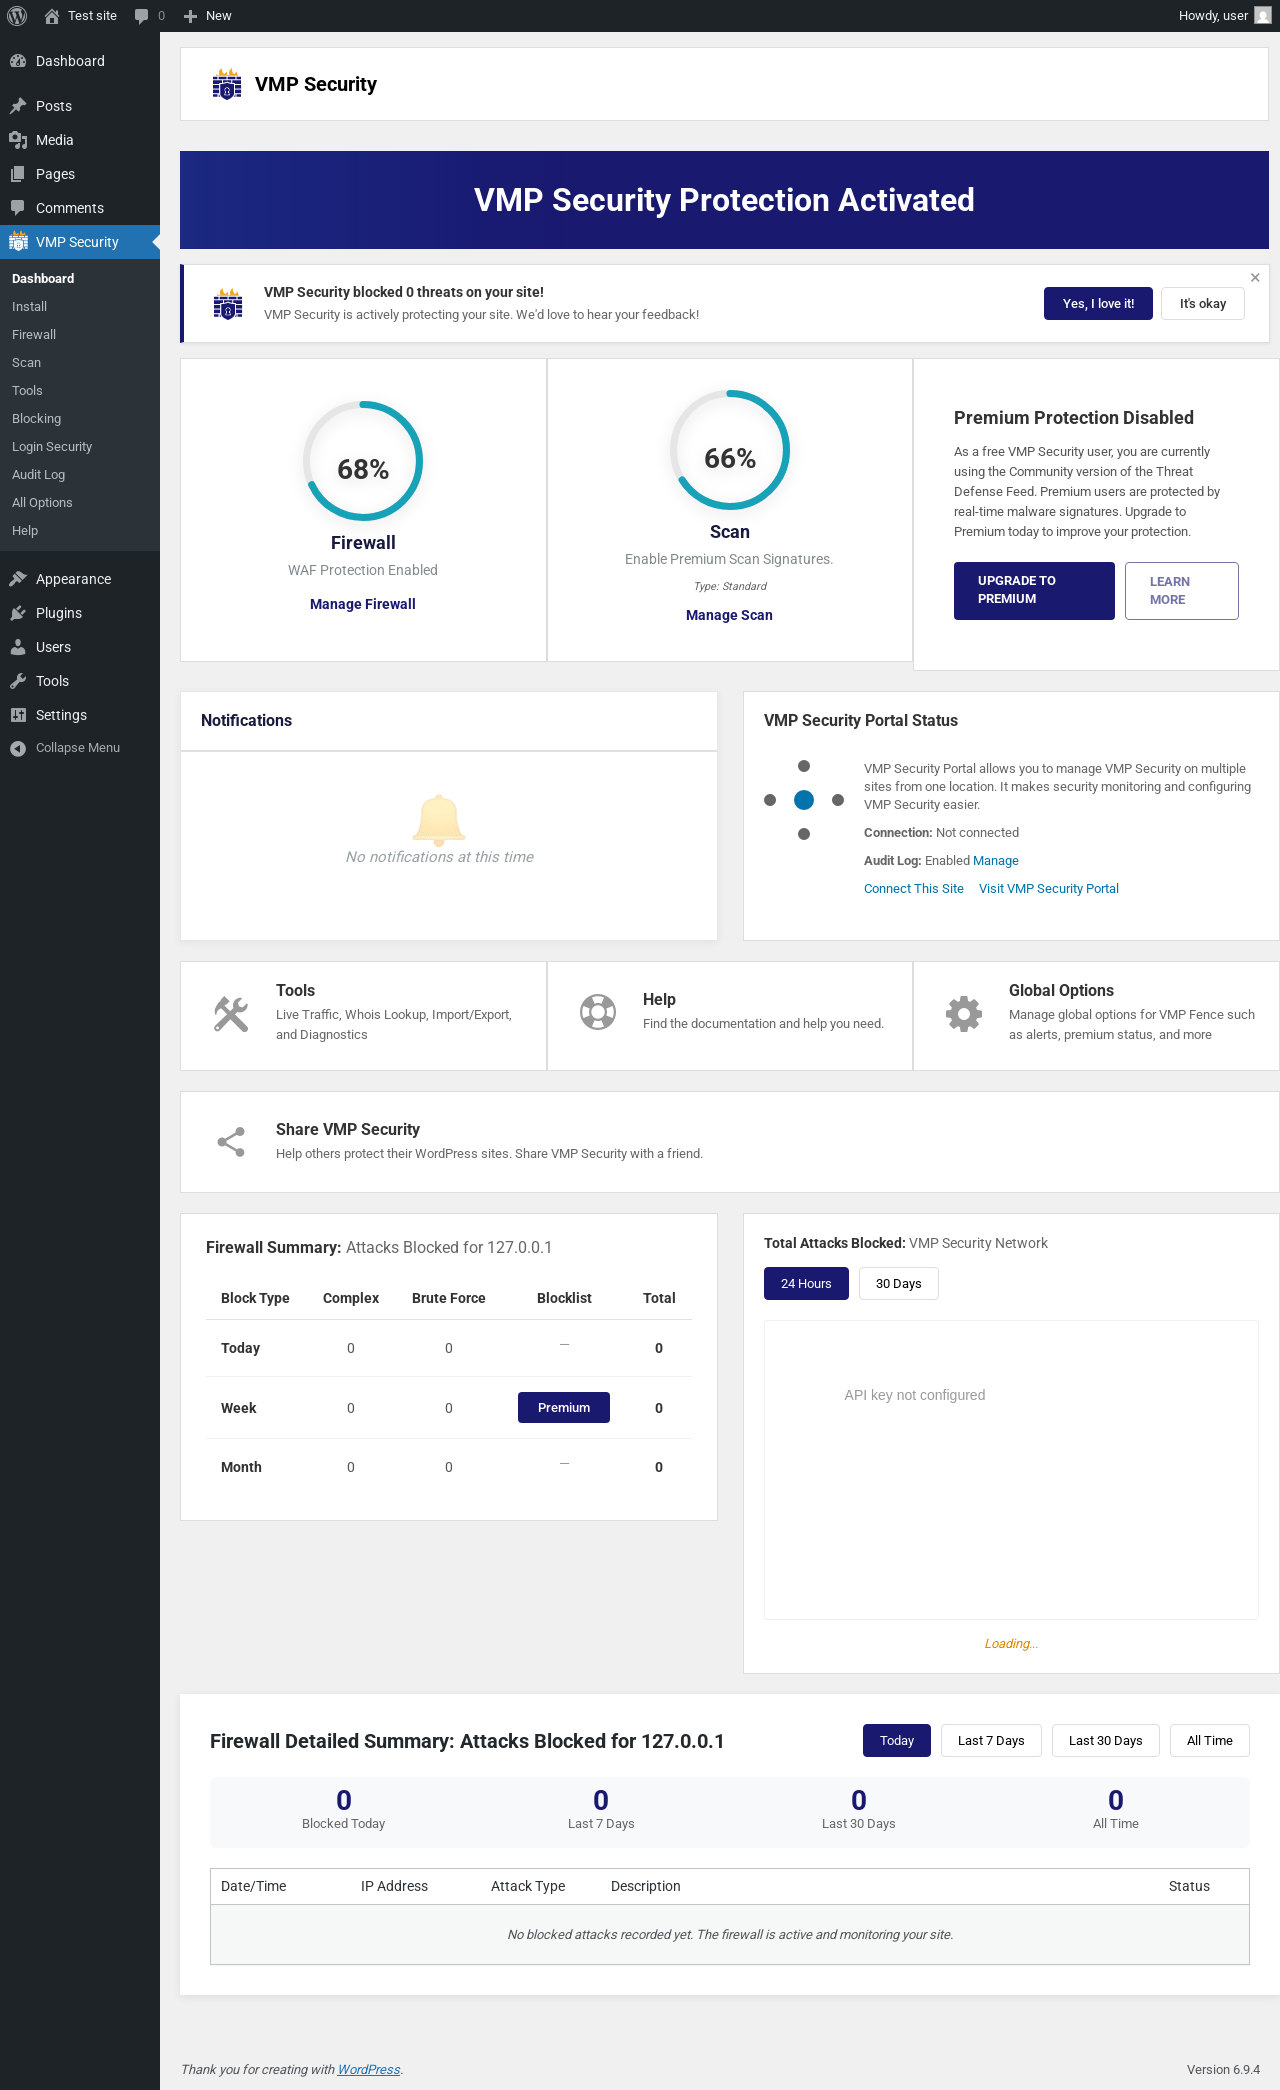Click the notifications bell icon
The height and width of the screenshot is (2090, 1280).
coord(439,820)
